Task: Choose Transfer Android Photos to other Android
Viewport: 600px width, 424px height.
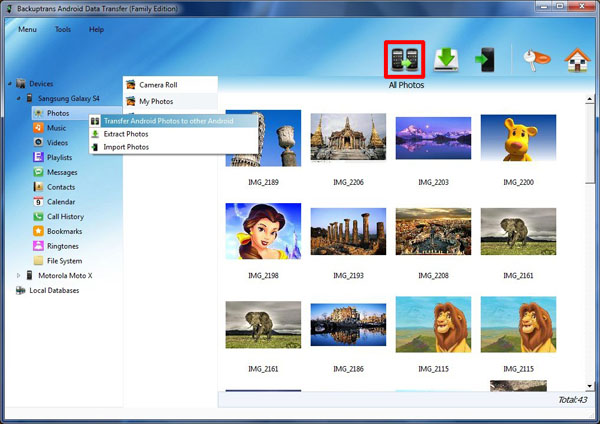Action: click(167, 121)
